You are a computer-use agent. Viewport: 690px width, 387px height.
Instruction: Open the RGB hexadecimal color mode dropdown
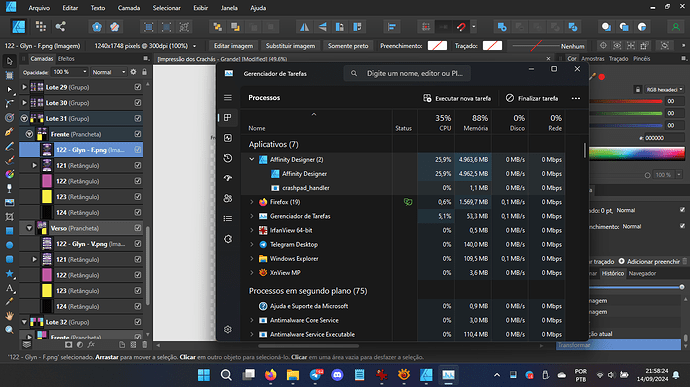[664, 89]
